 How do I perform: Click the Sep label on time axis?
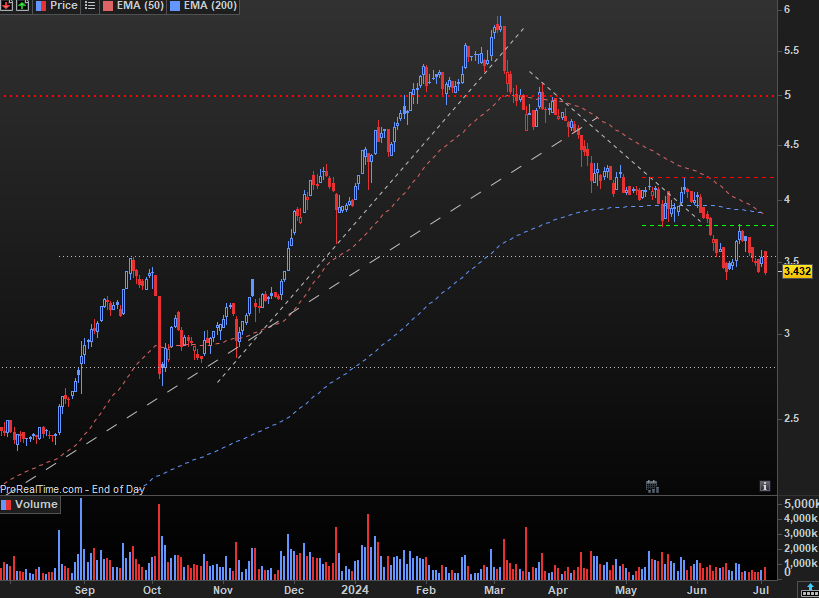pyautogui.click(x=84, y=590)
